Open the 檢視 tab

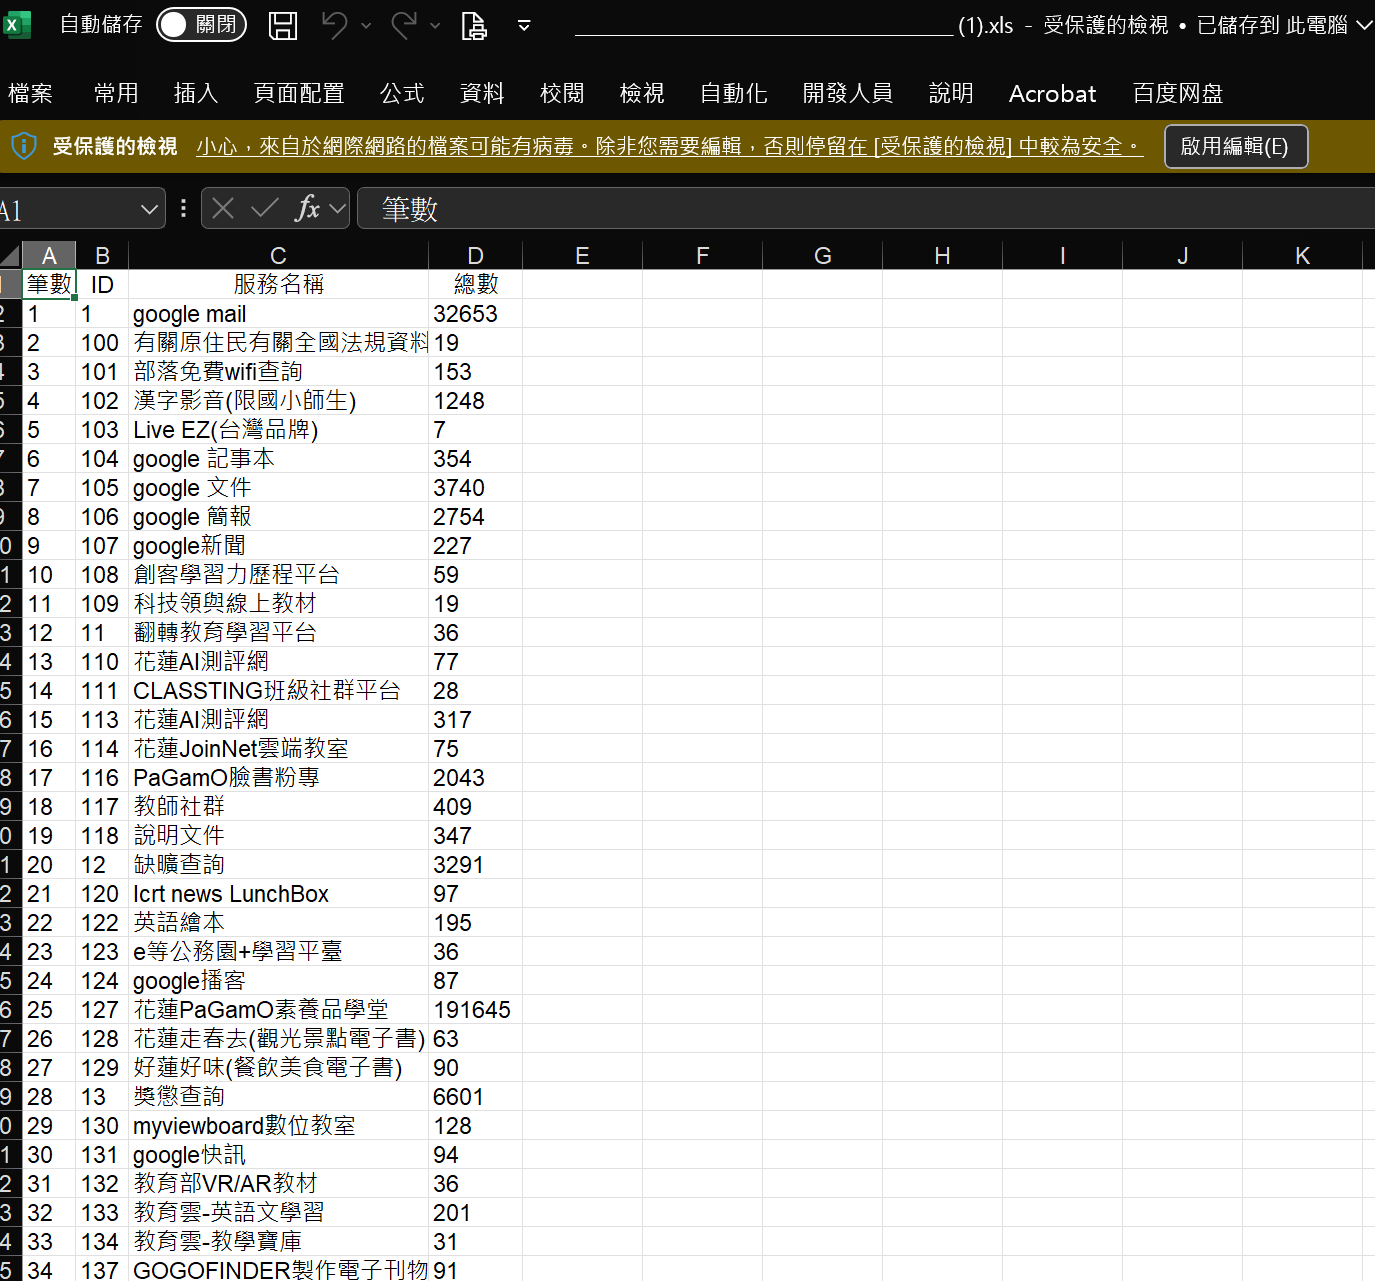click(x=642, y=94)
